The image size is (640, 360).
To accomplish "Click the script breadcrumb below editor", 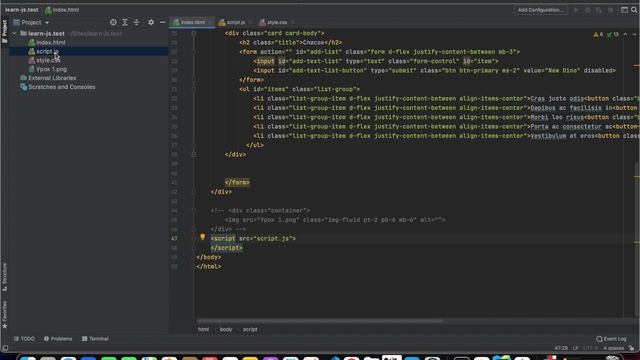I will [250, 329].
